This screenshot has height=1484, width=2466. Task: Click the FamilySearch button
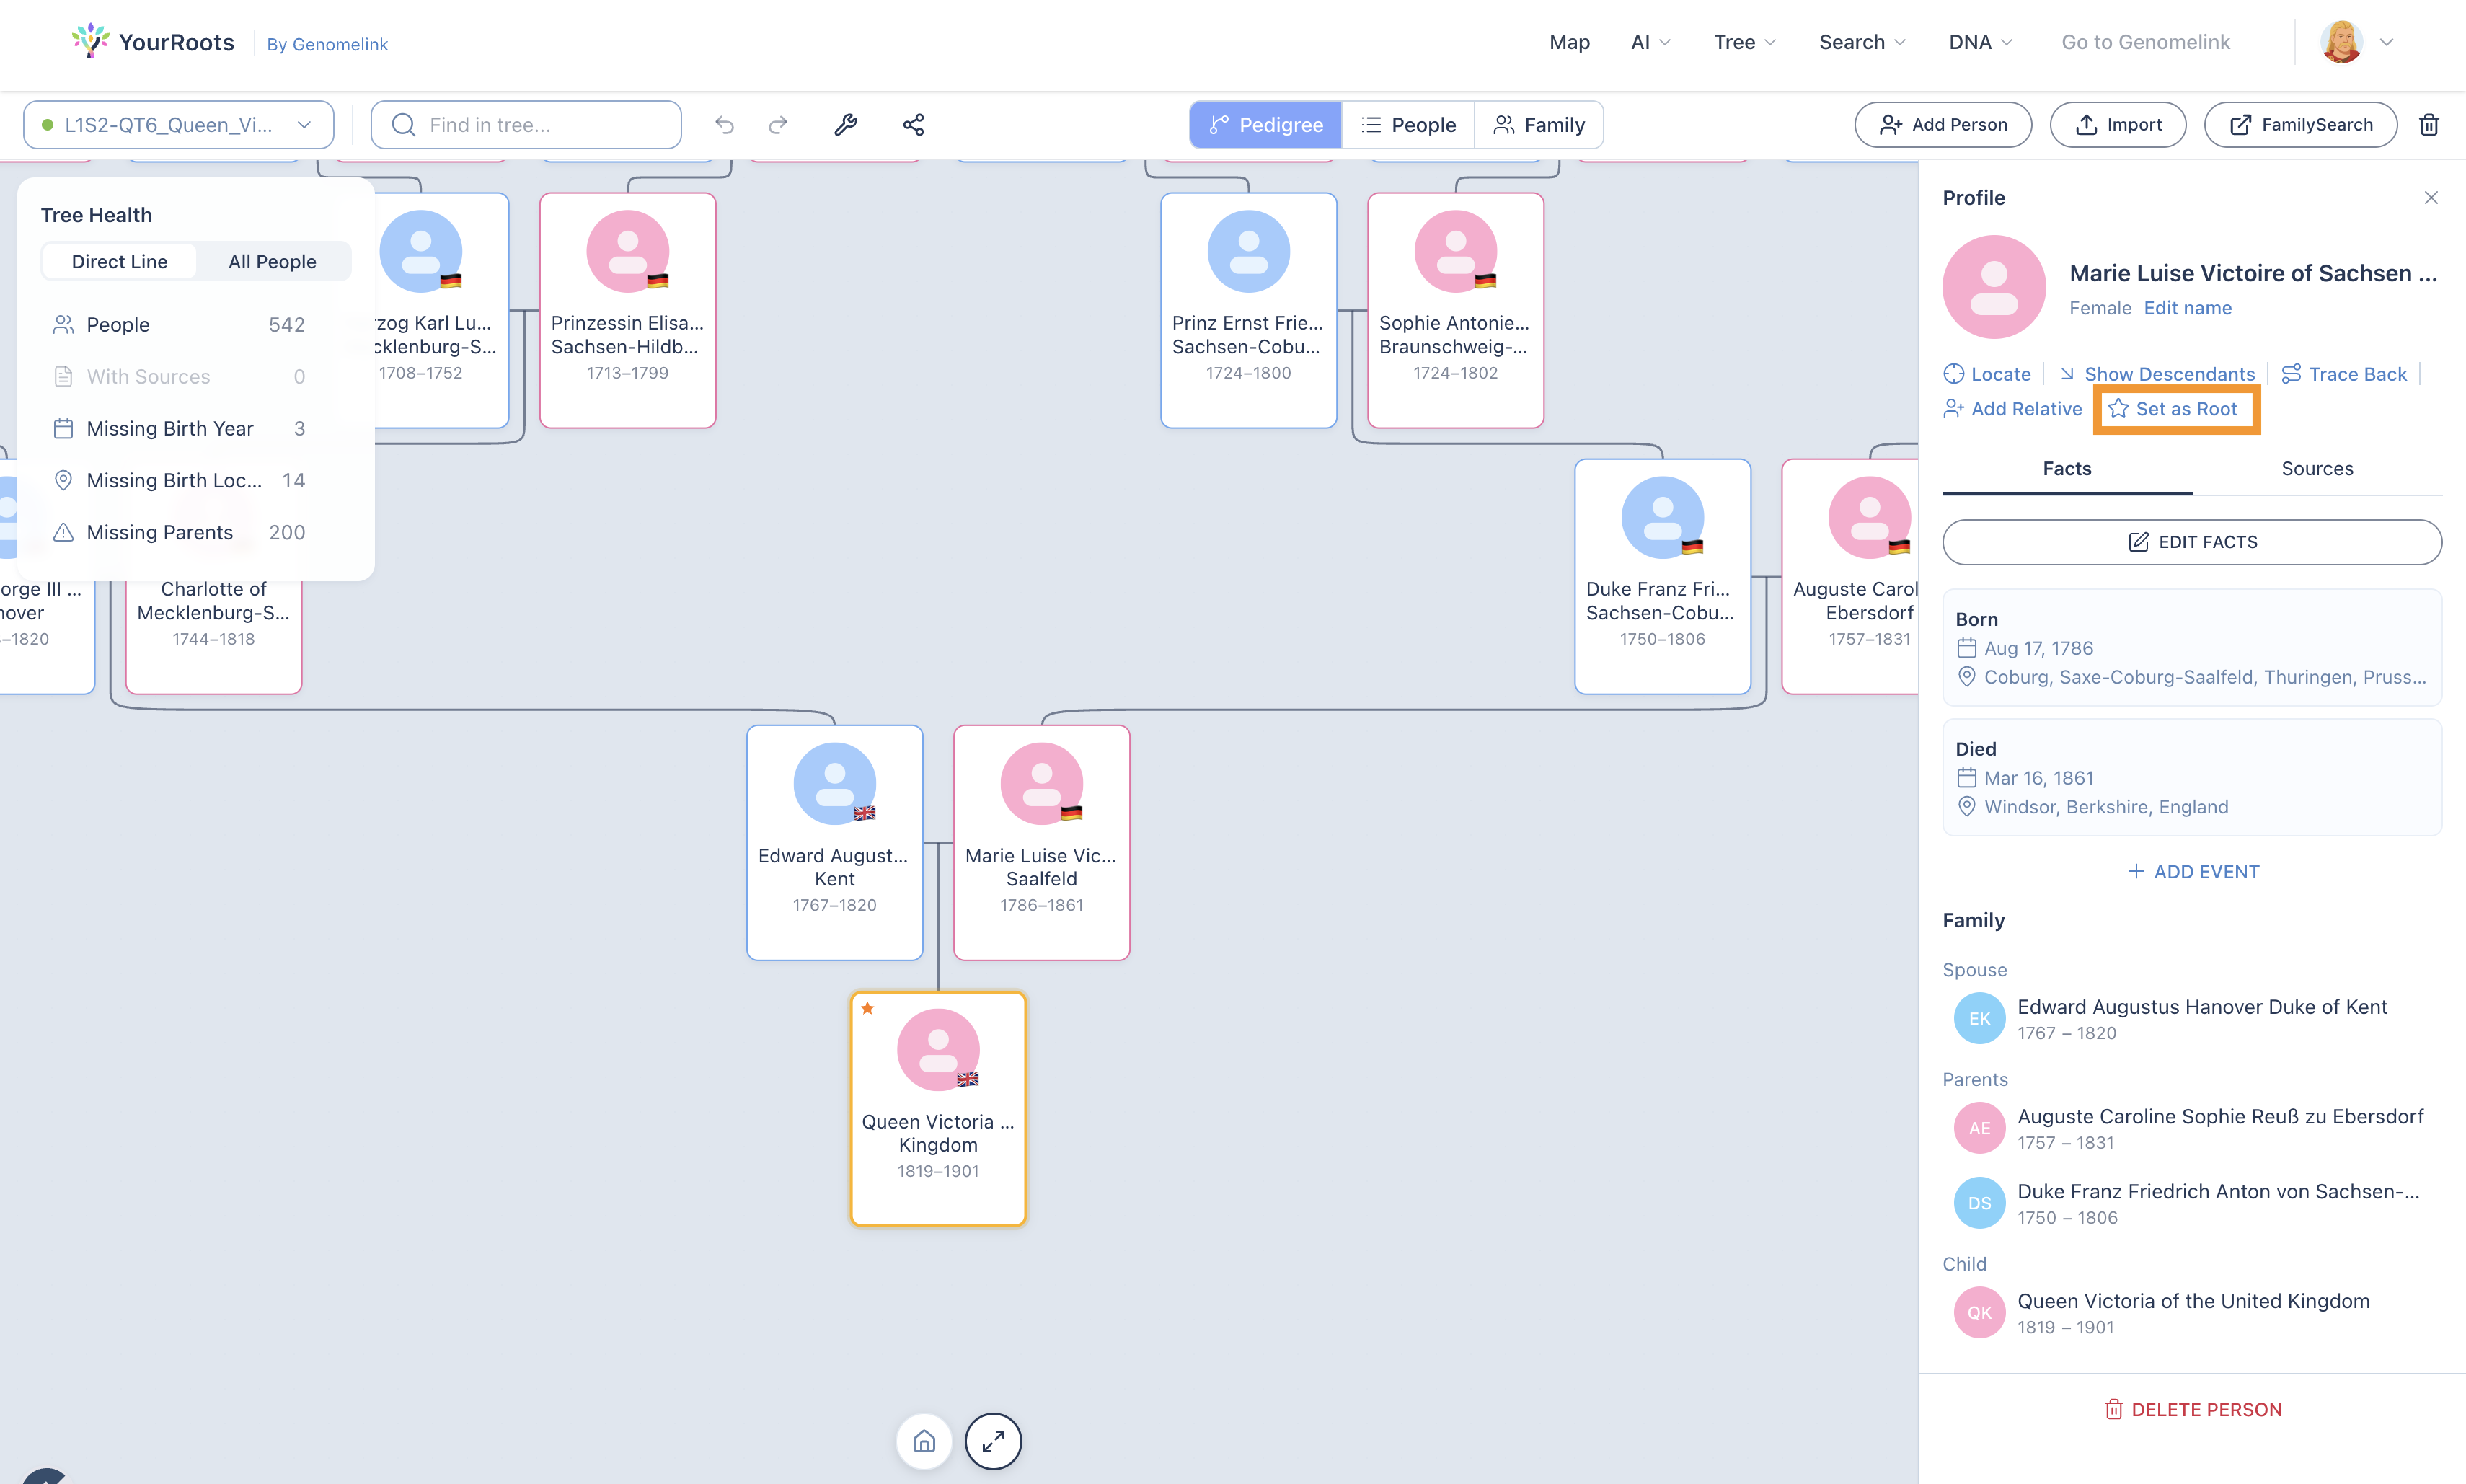tap(2301, 125)
